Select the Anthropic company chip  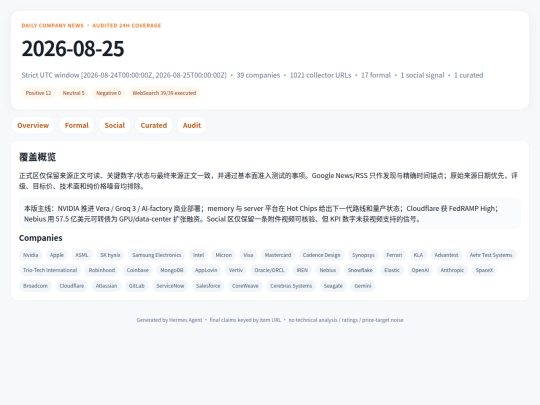452,270
